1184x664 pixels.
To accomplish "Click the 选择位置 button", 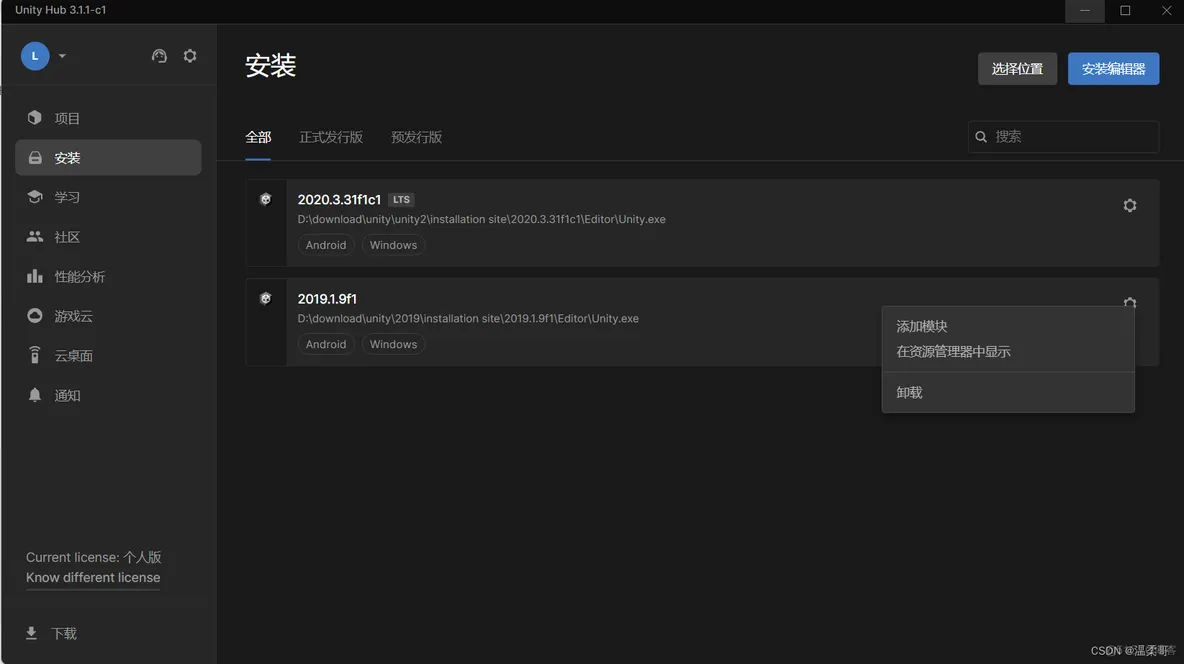I will pyautogui.click(x=1017, y=69).
